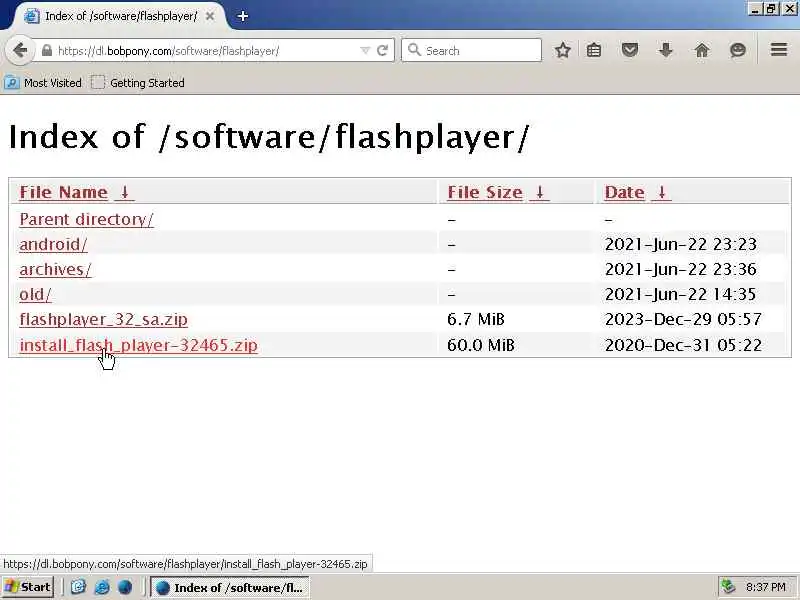Open the hamburger menu
The width and height of the screenshot is (800, 600).
pyautogui.click(x=779, y=49)
